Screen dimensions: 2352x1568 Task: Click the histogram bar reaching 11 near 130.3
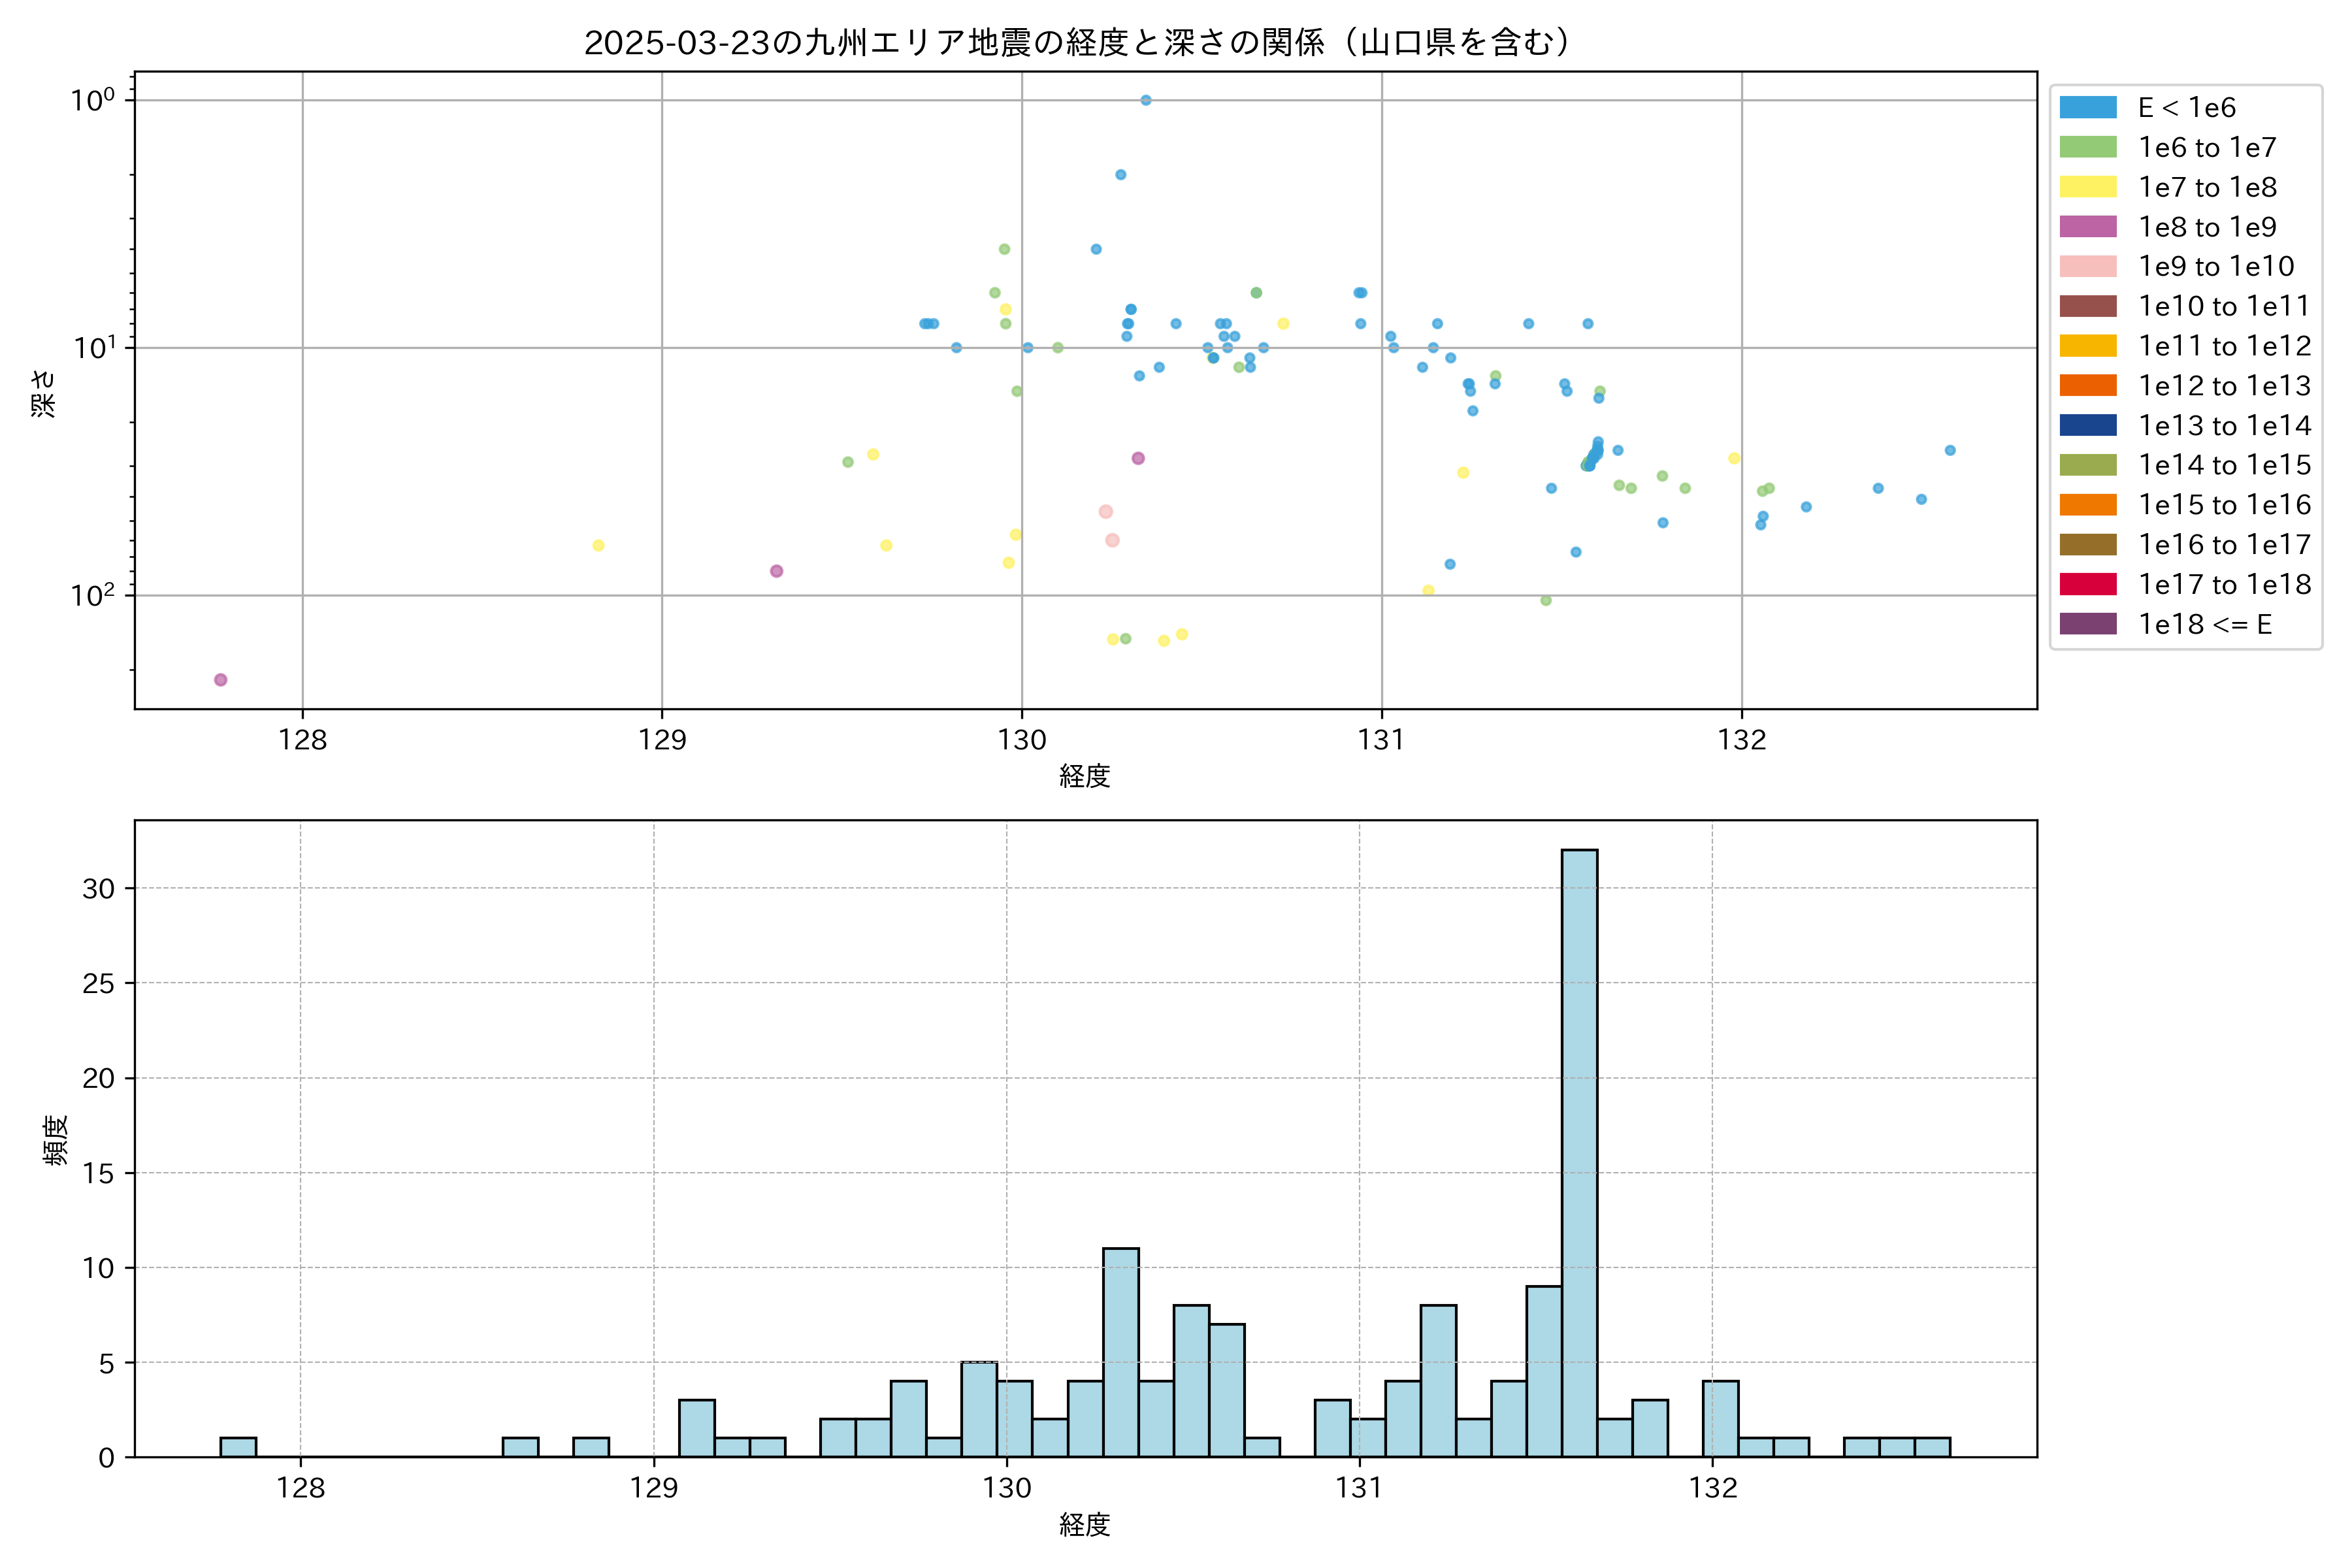click(x=1120, y=1352)
